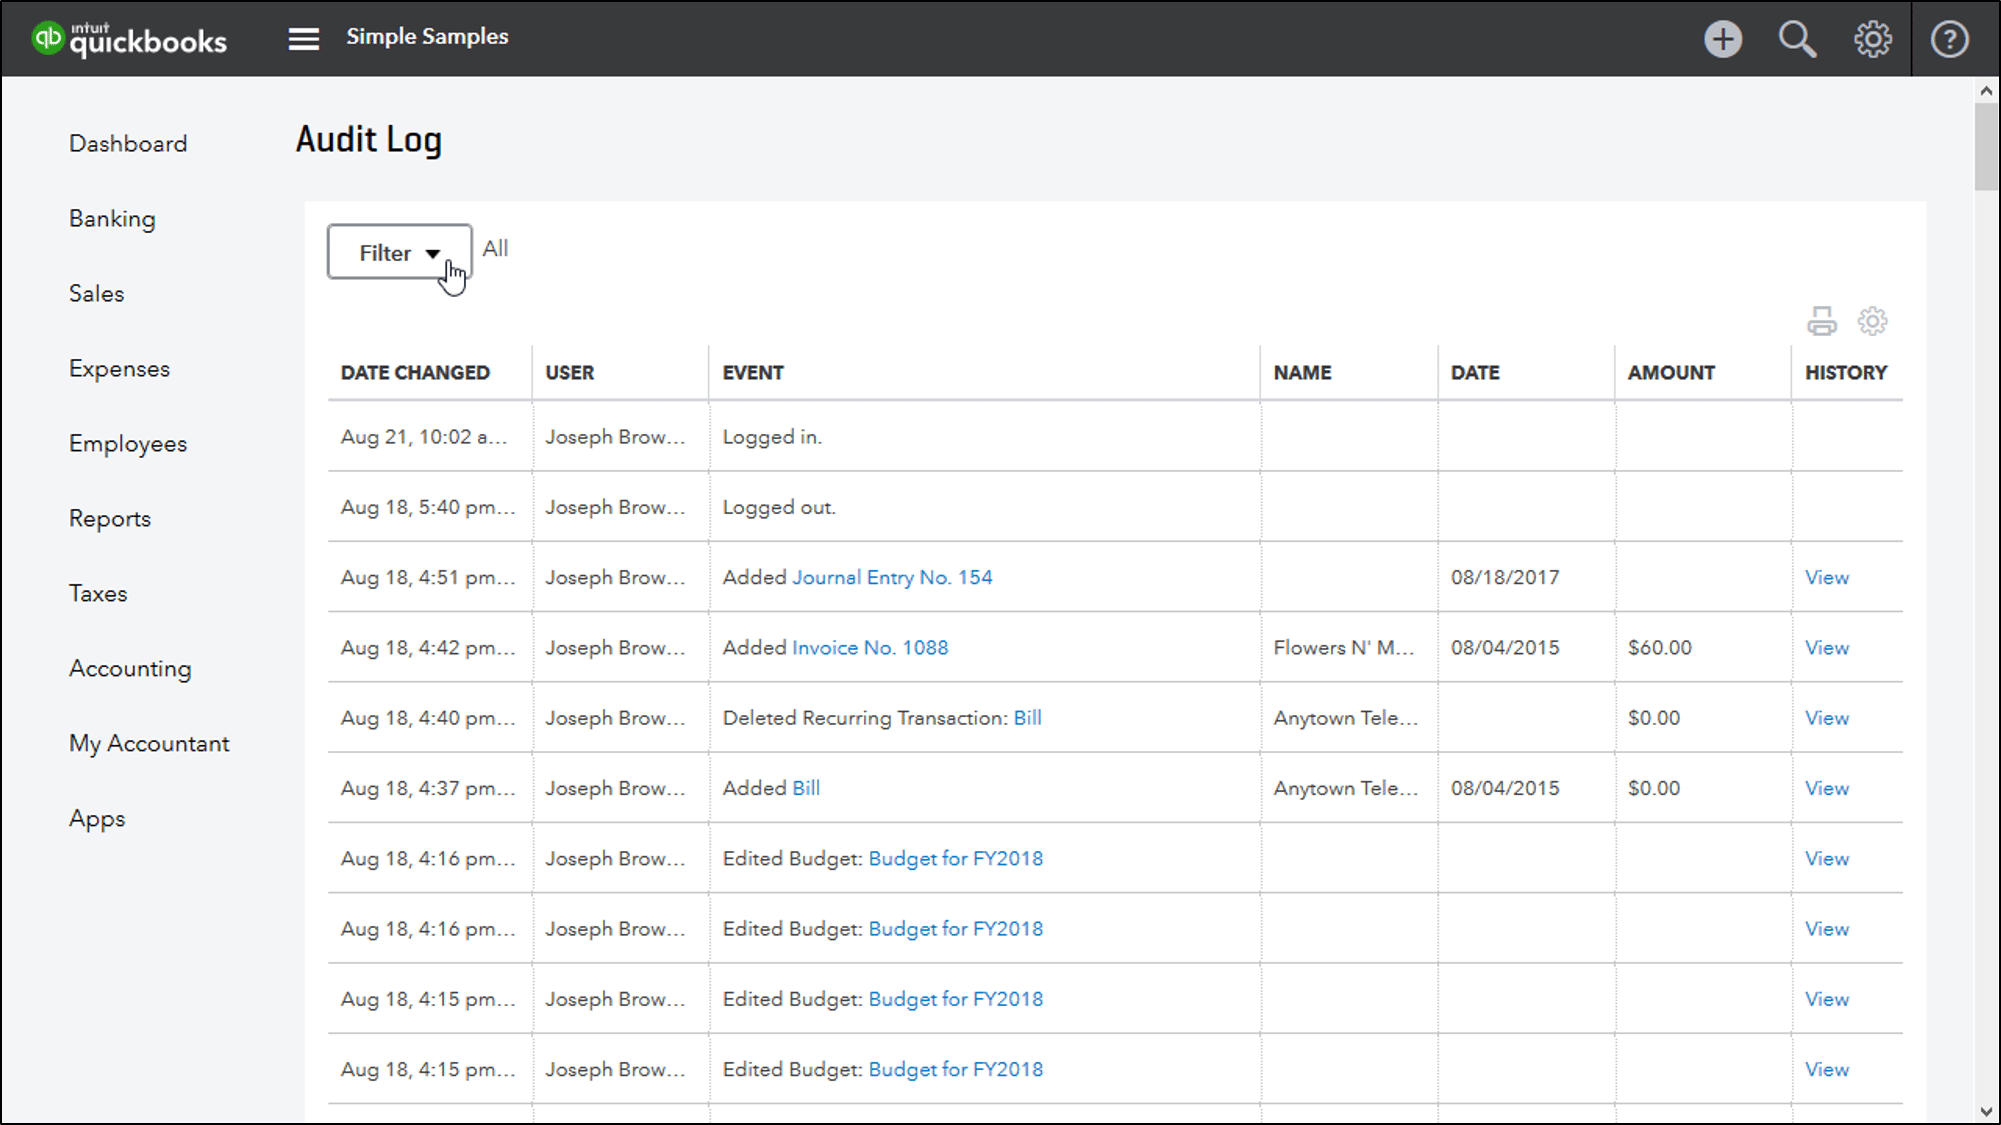
Task: Open Invoice No. 1088 link
Action: pyautogui.click(x=870, y=648)
